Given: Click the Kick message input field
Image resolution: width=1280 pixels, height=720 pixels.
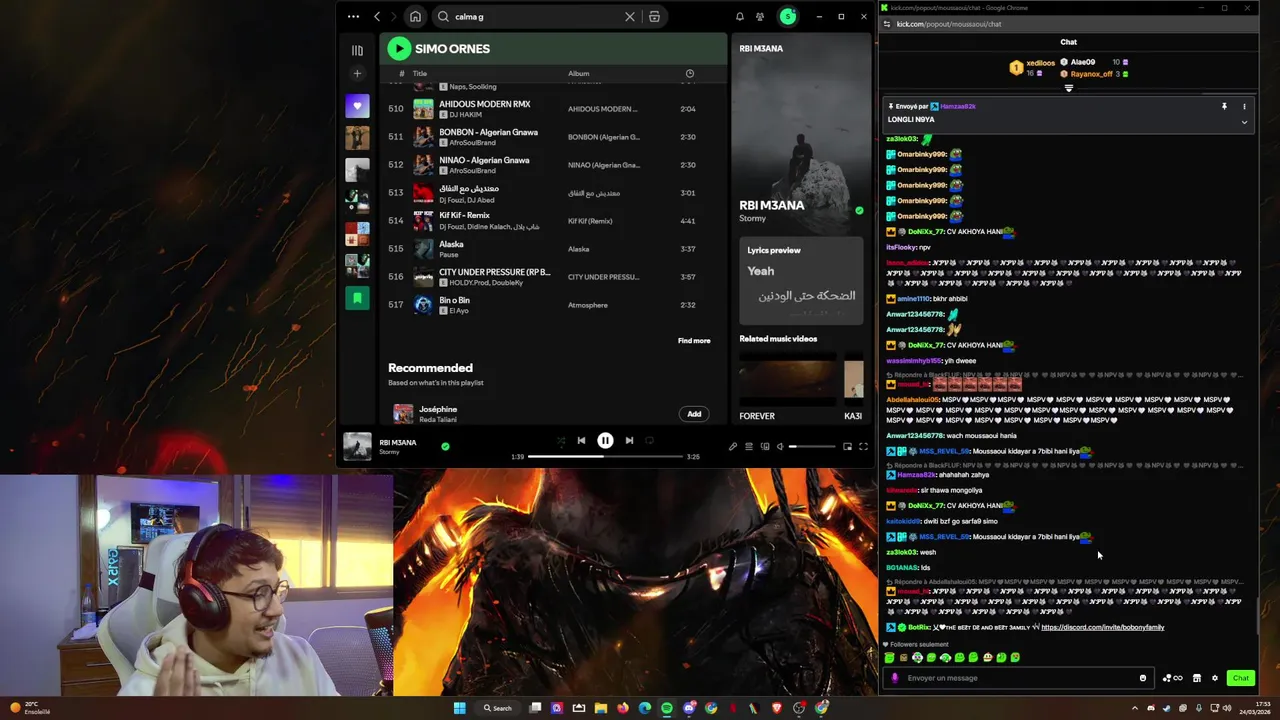Looking at the screenshot, I should click(1018, 678).
